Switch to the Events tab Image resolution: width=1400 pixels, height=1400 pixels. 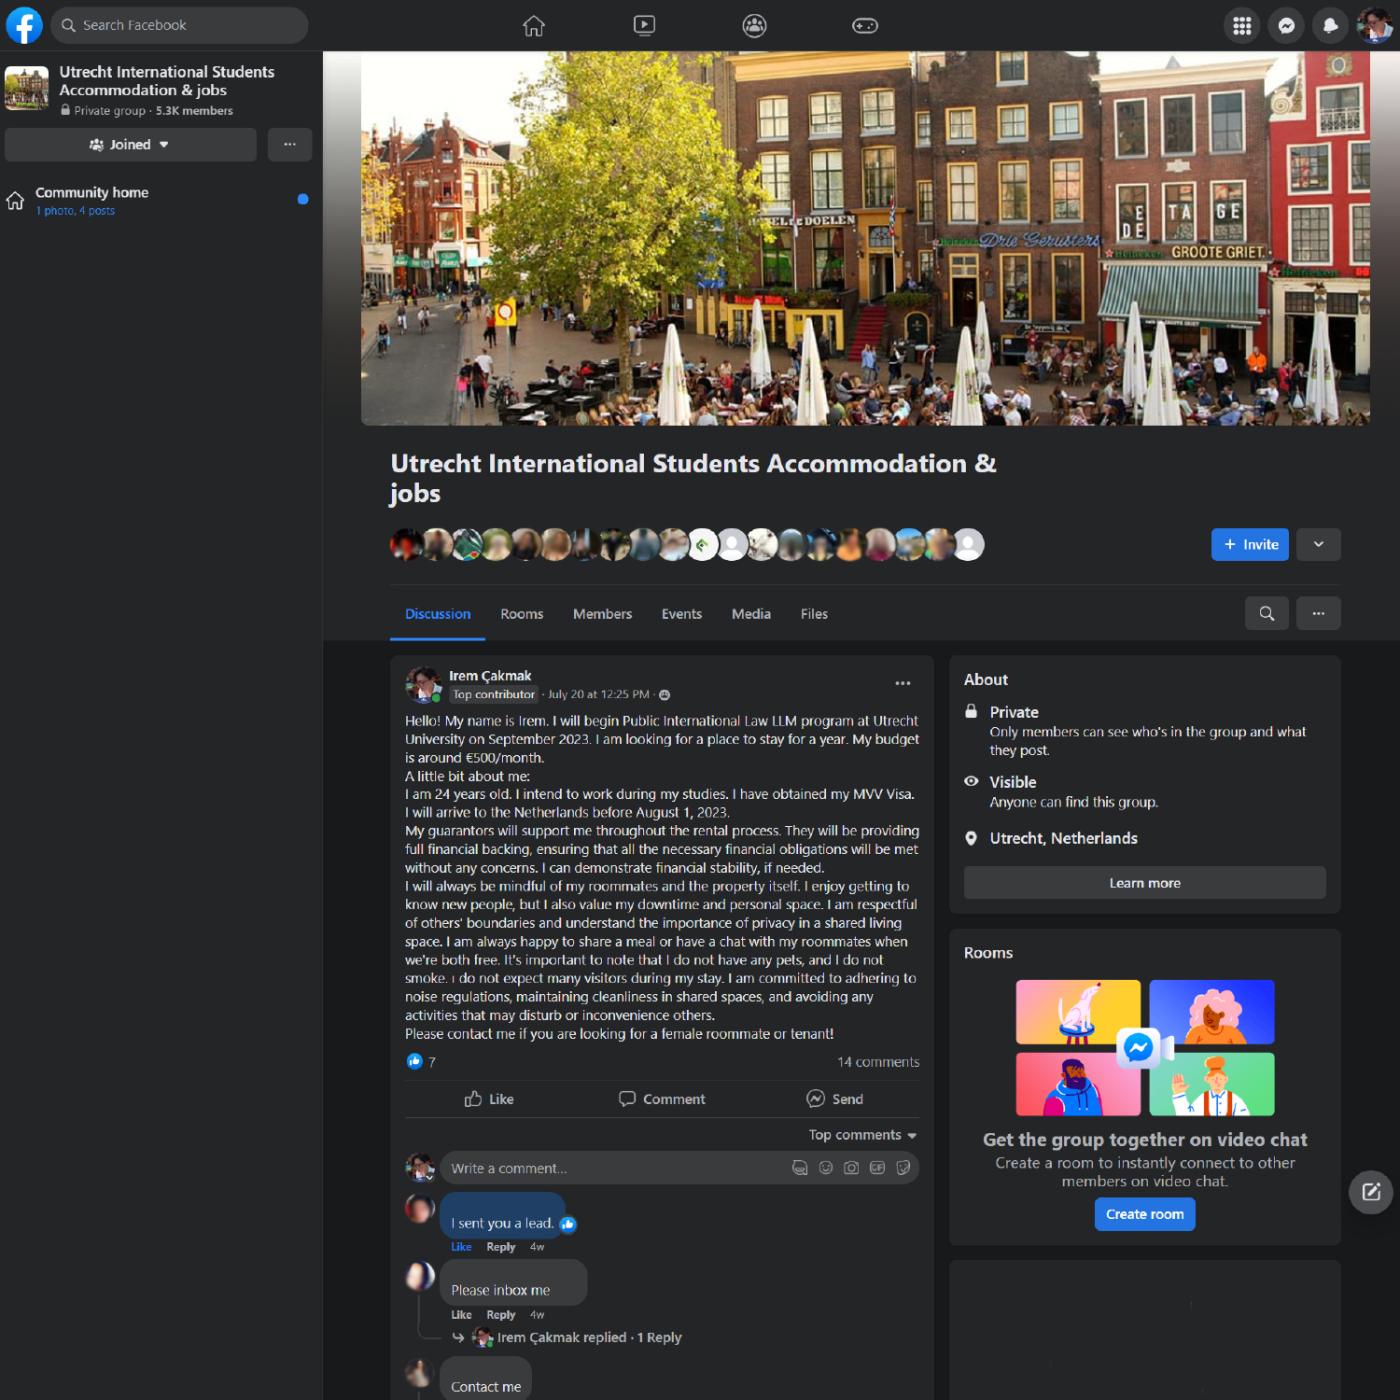tap(682, 614)
